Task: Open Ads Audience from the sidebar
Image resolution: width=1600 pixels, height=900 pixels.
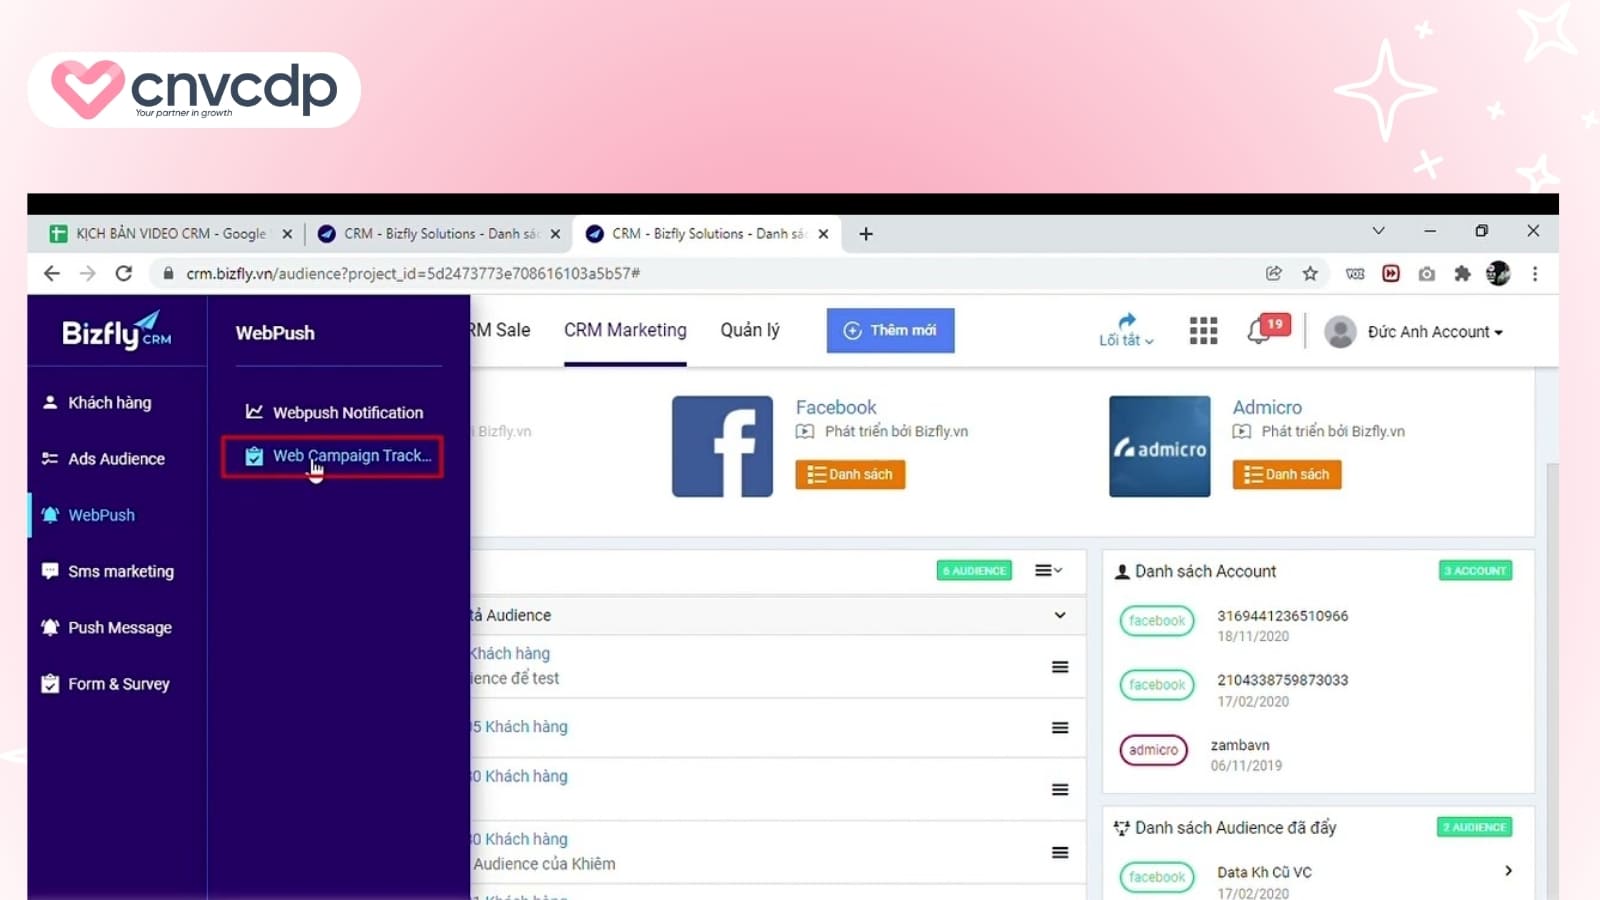Action: click(x=115, y=458)
